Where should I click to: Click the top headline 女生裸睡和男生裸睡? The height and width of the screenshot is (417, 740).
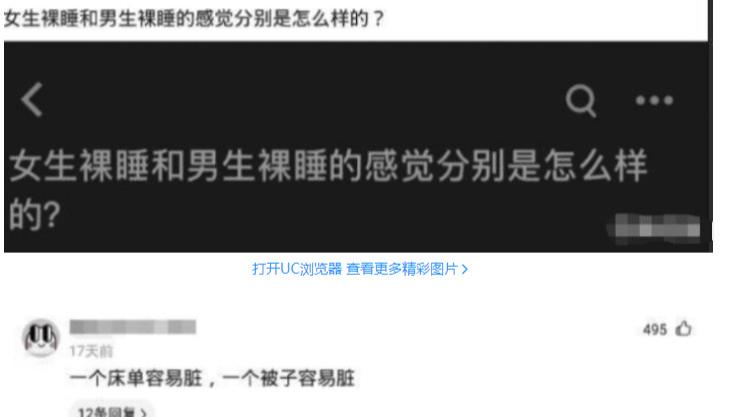pyautogui.click(x=194, y=19)
